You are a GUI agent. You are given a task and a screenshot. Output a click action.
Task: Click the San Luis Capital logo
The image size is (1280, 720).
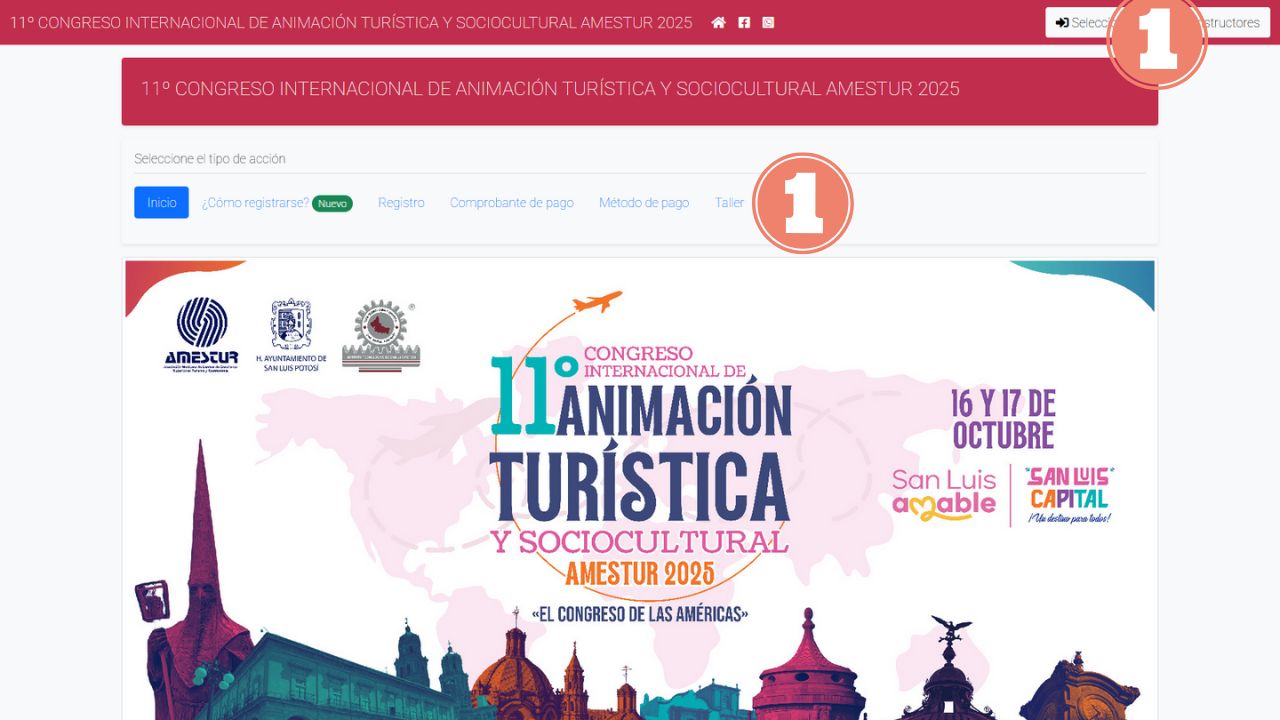1069,494
